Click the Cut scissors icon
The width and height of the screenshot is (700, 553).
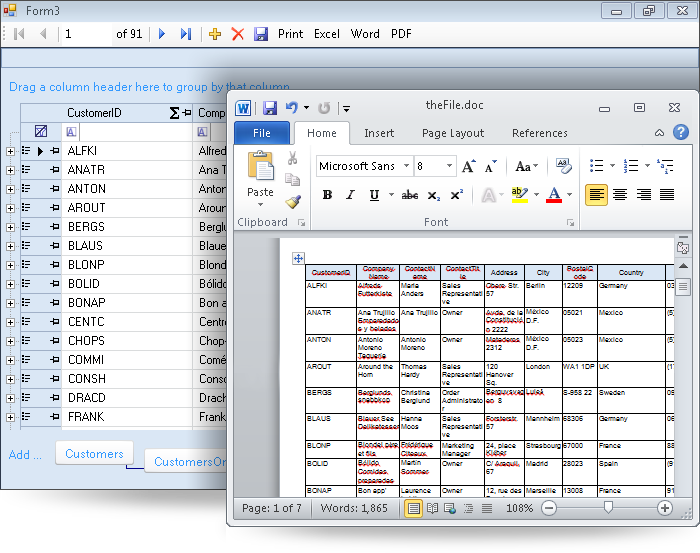coord(292,158)
